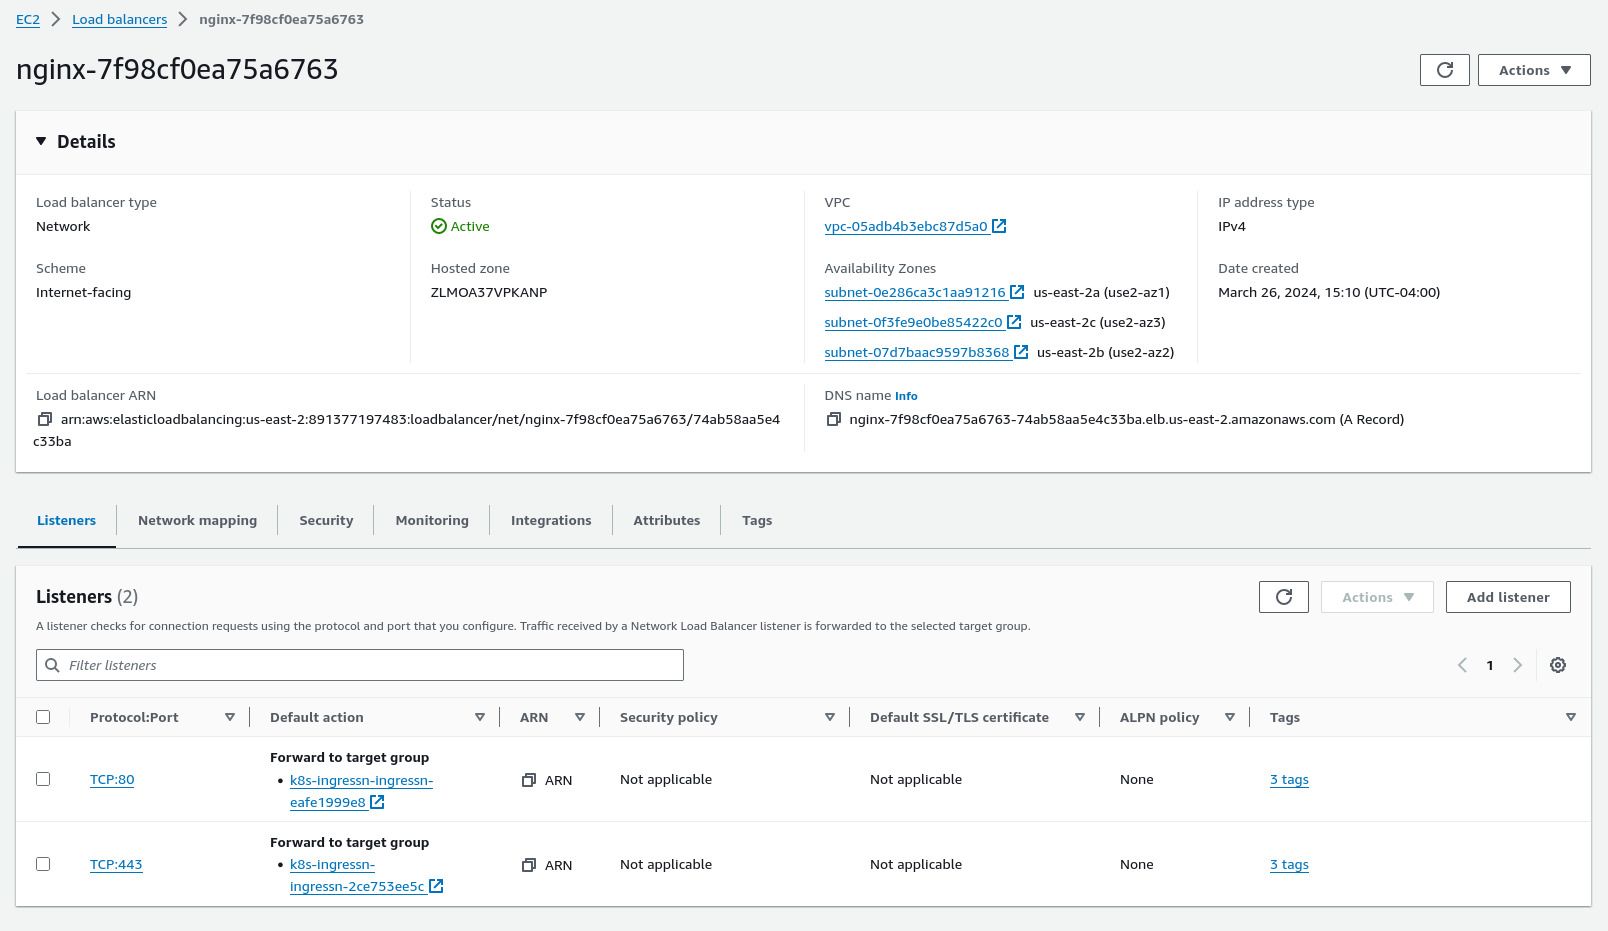Check the TCP:80 listener row
Viewport: 1608px width, 931px height.
43,778
